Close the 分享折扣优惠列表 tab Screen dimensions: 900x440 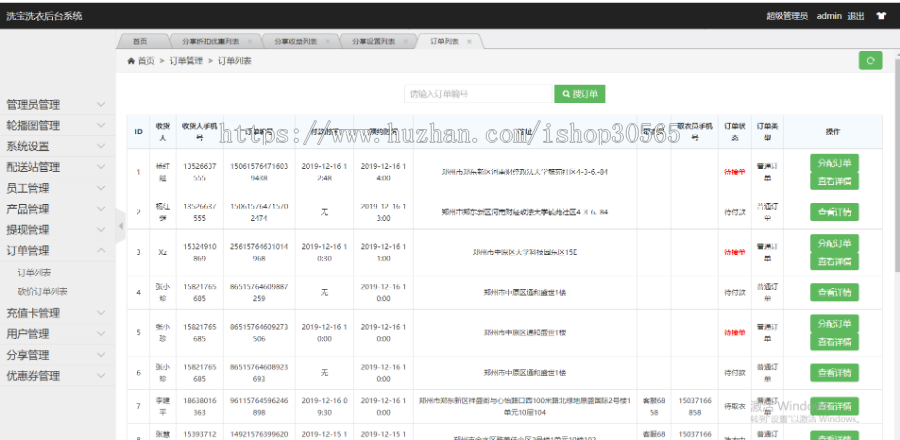pyautogui.click(x=251, y=42)
